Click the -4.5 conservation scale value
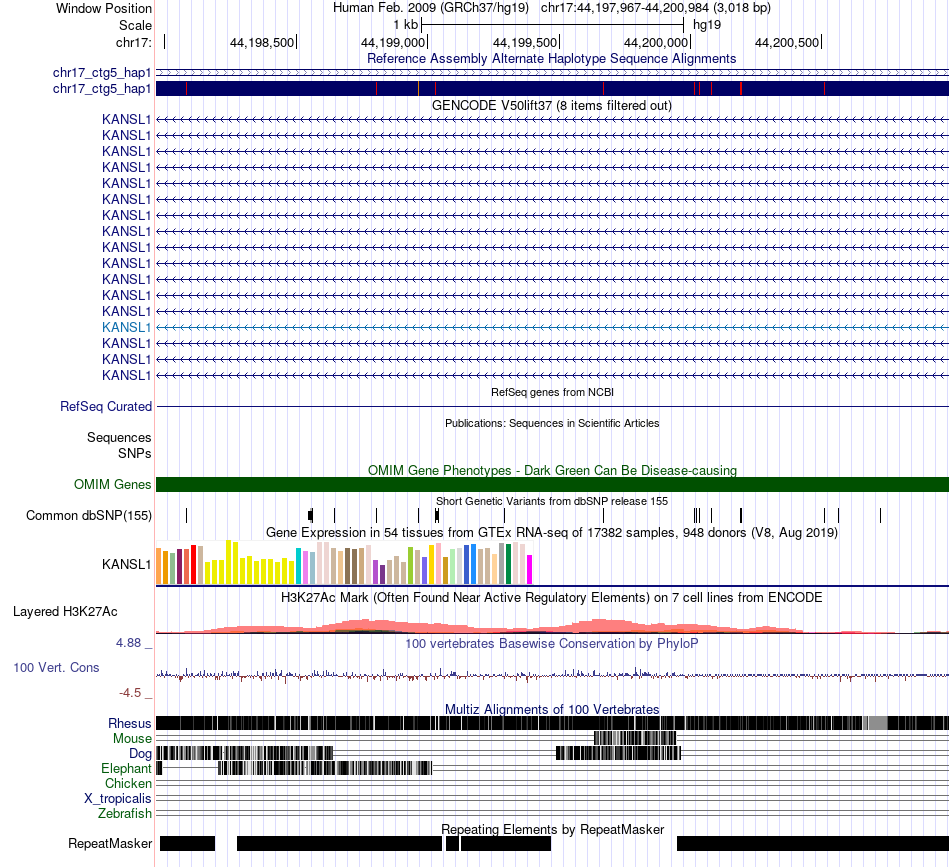This screenshot has height=867, width=950. (130, 693)
